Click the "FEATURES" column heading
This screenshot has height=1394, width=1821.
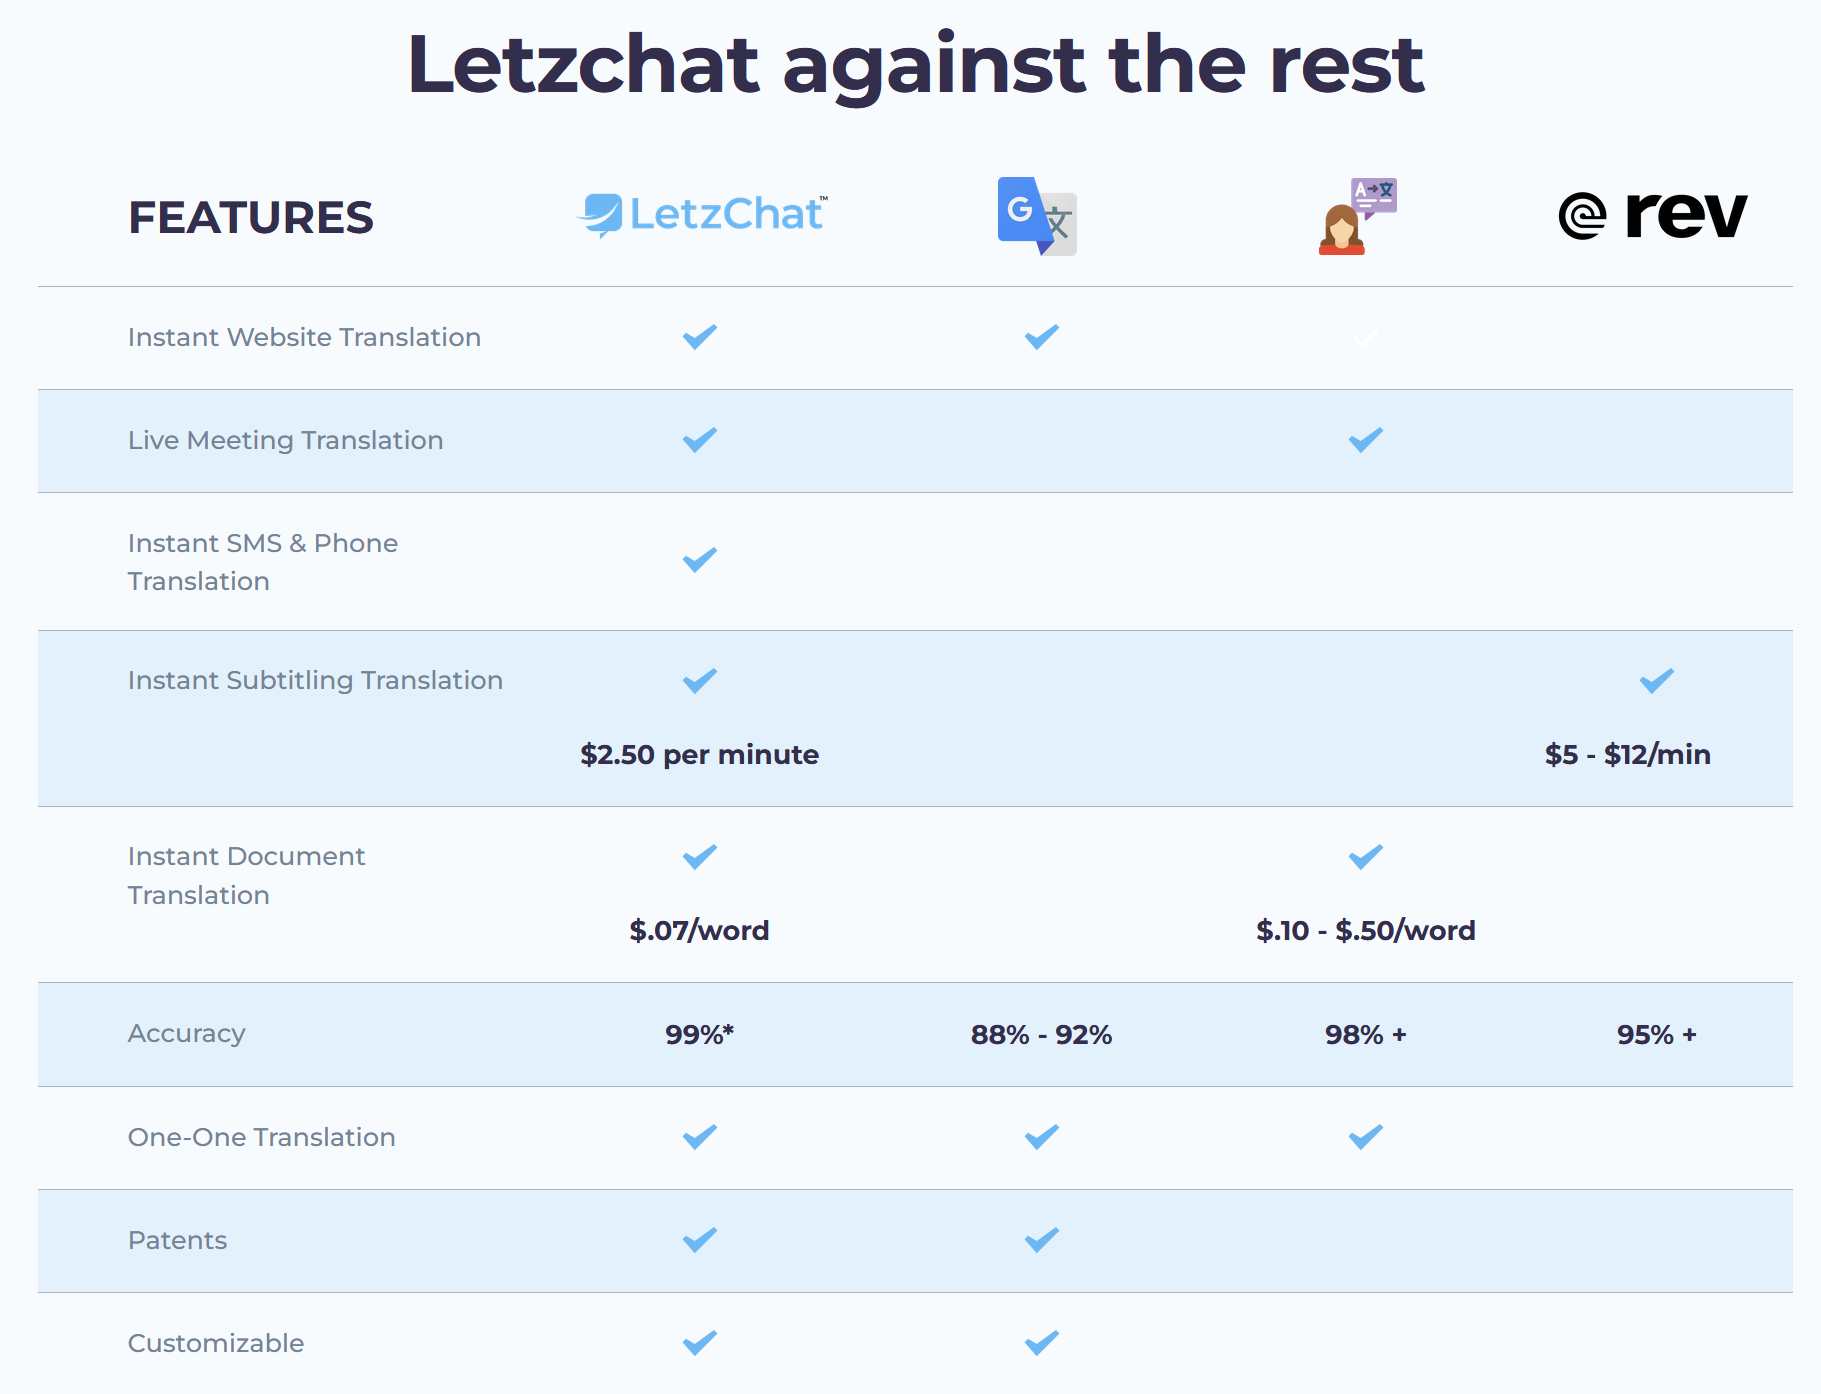[x=251, y=218]
